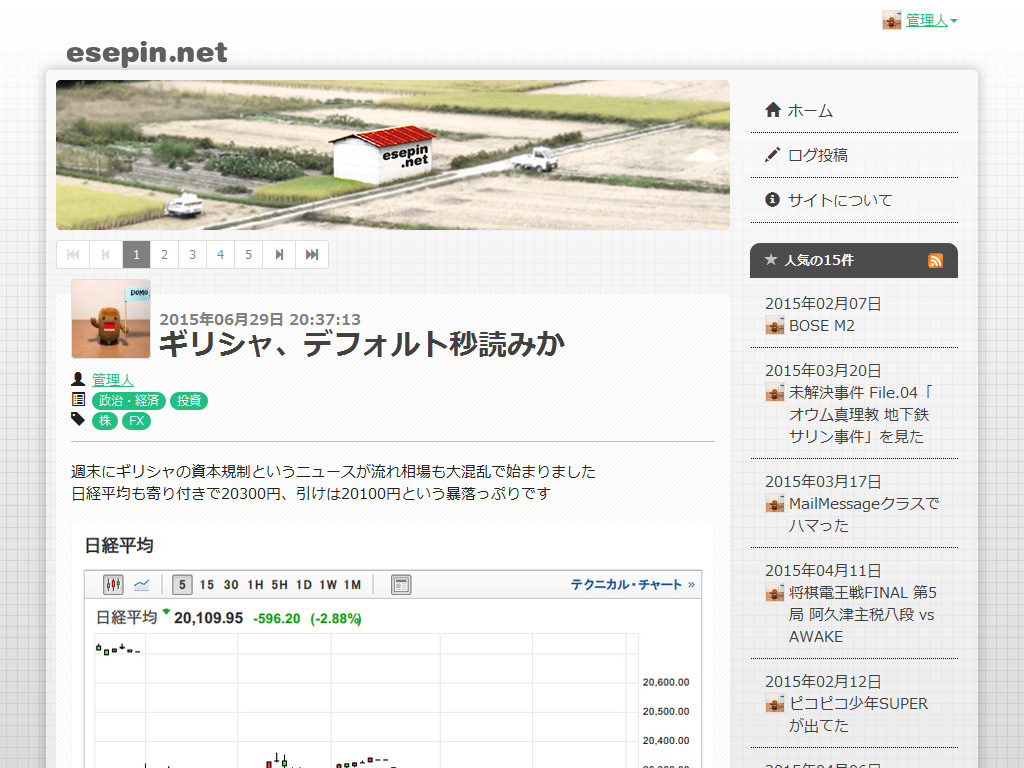Open entry MailMessageクラスでハマった

pos(863,515)
